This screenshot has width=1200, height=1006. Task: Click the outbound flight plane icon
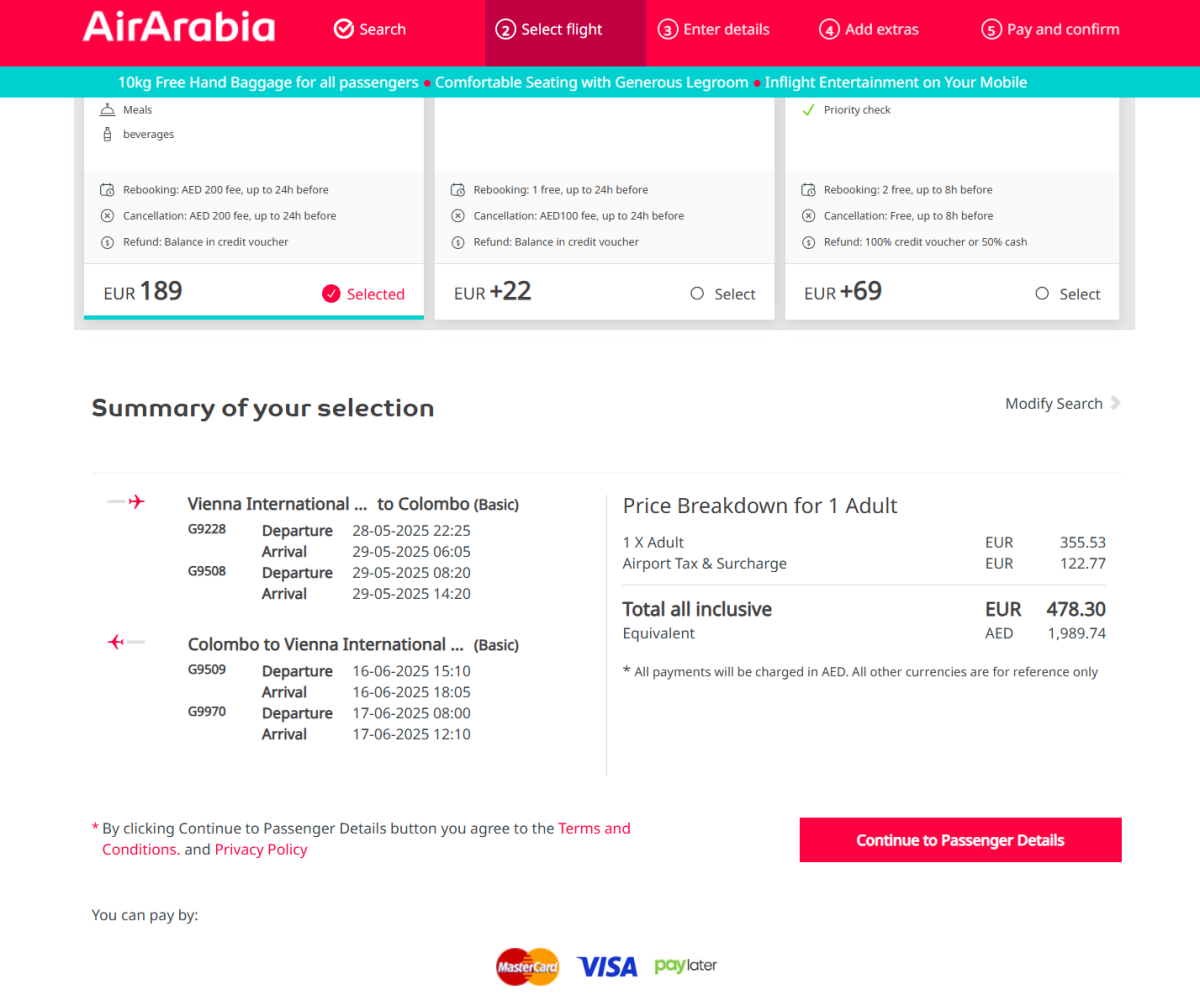pos(127,502)
